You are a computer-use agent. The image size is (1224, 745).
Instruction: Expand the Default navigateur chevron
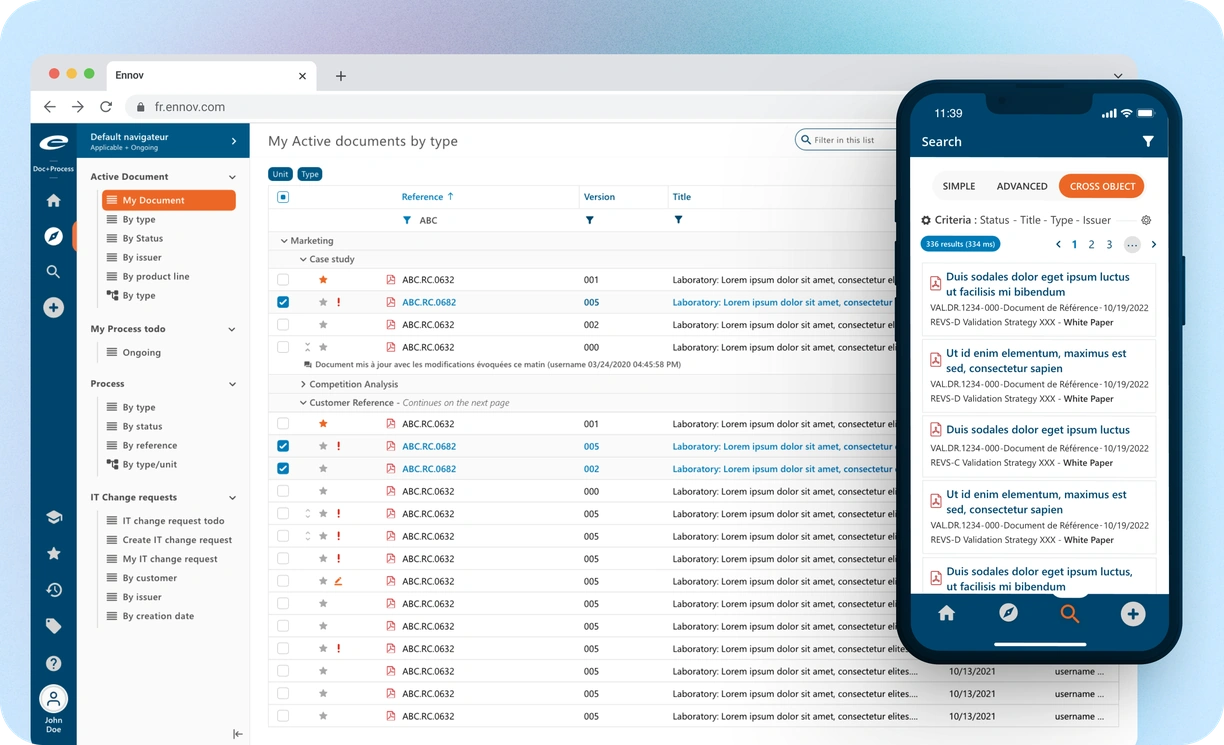click(234, 141)
